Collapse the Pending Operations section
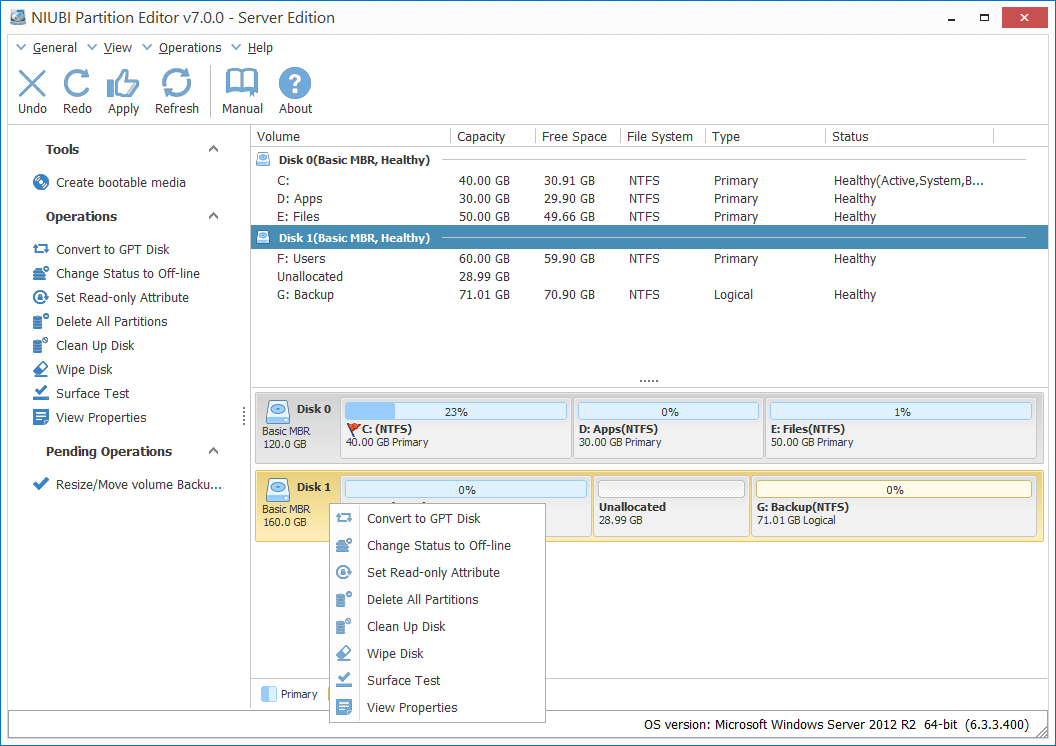Screen dimensions: 1056x746 (213, 451)
